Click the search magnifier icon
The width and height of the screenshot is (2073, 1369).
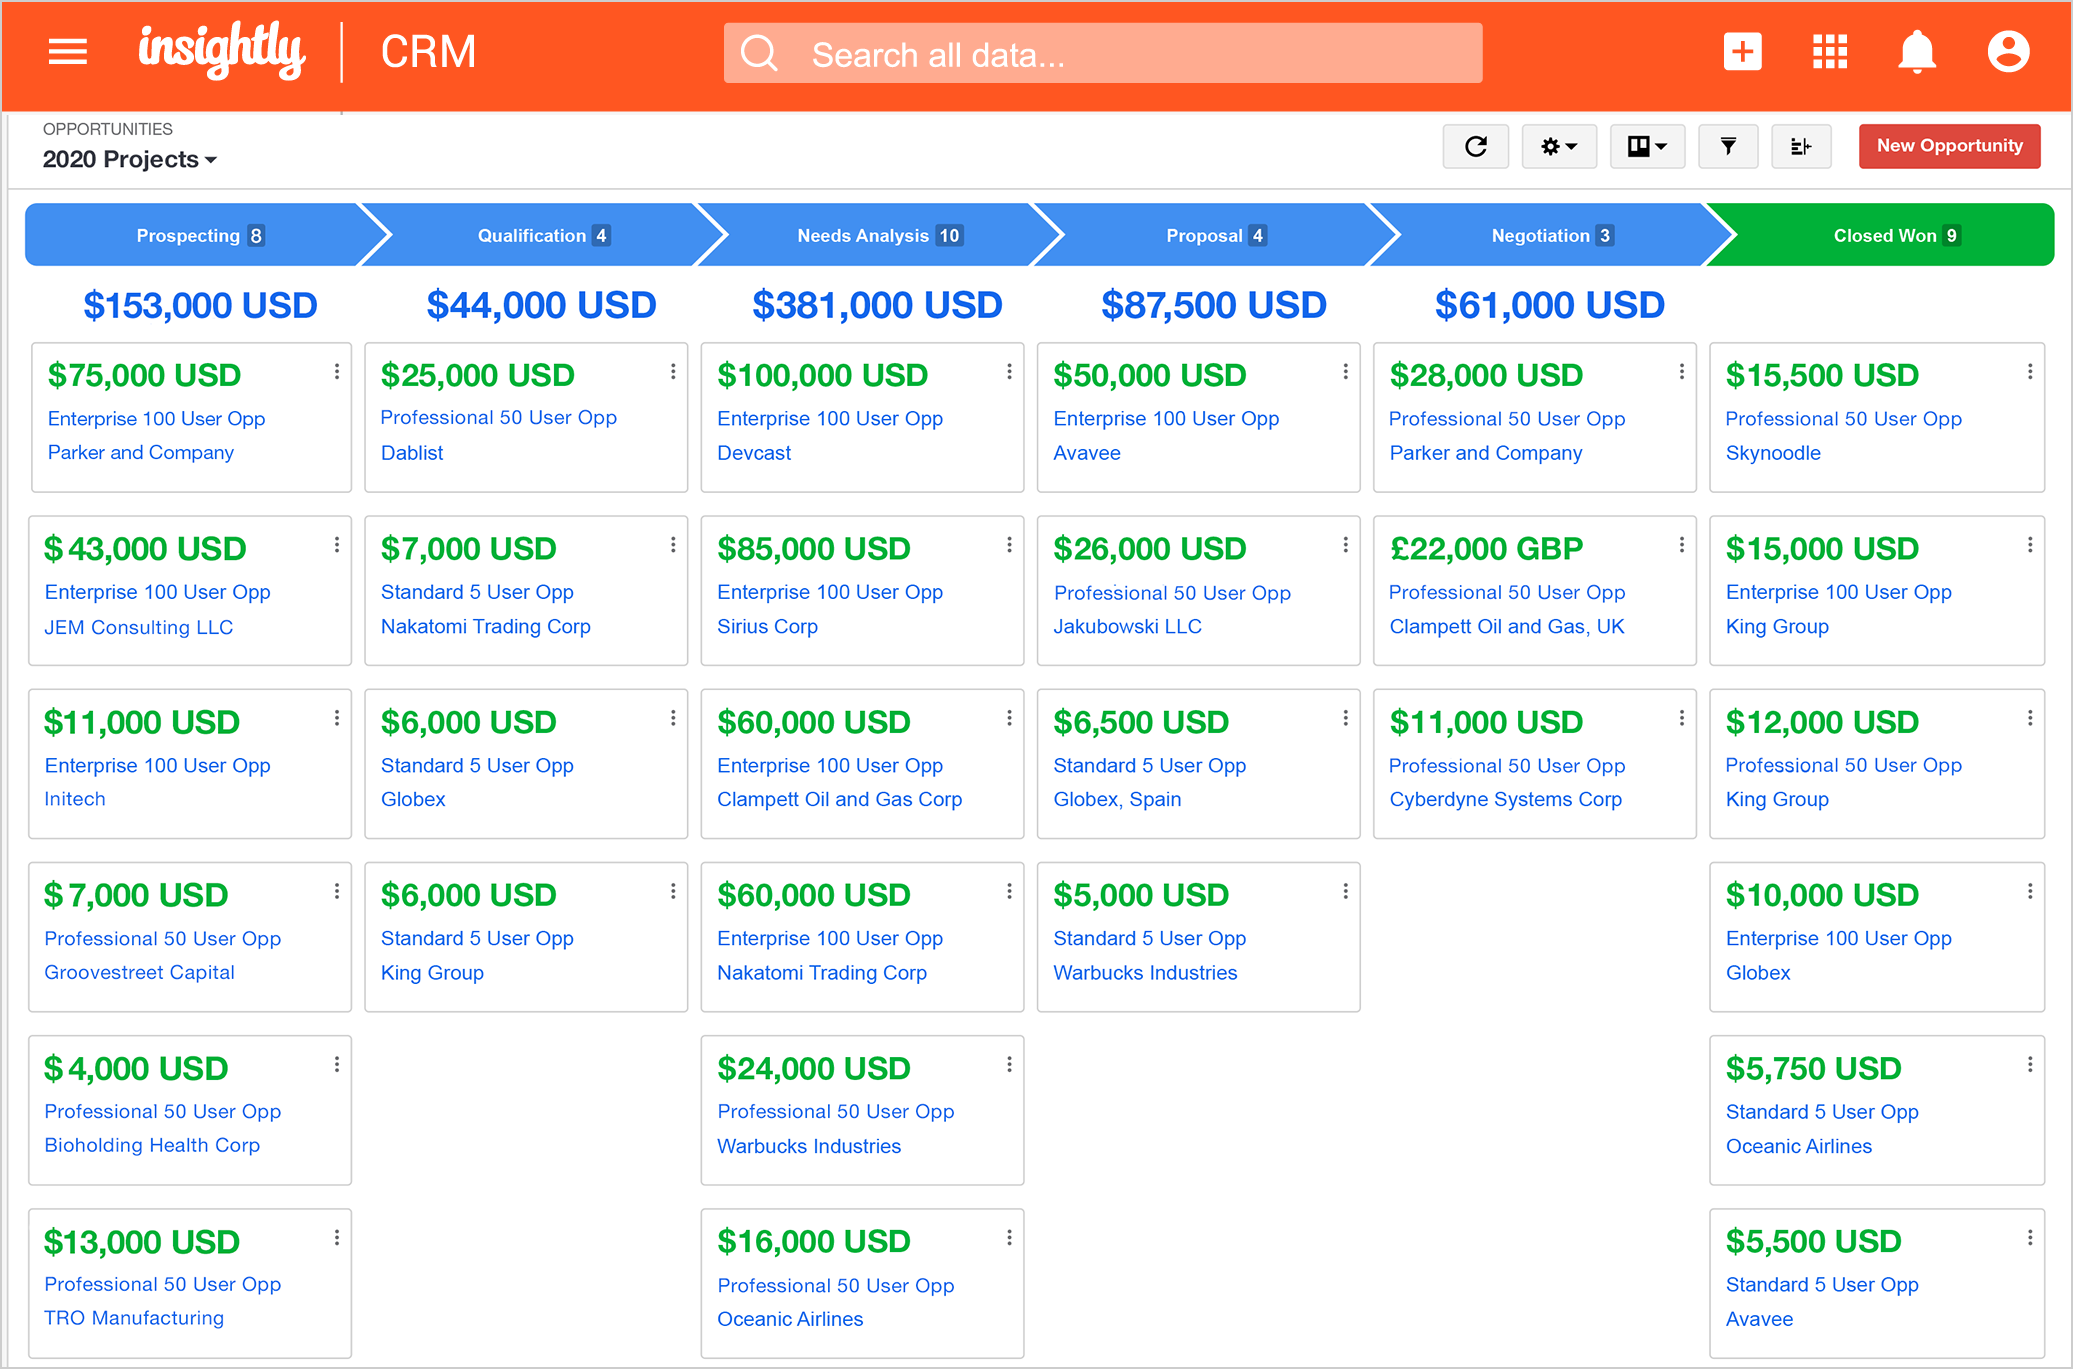[759, 54]
